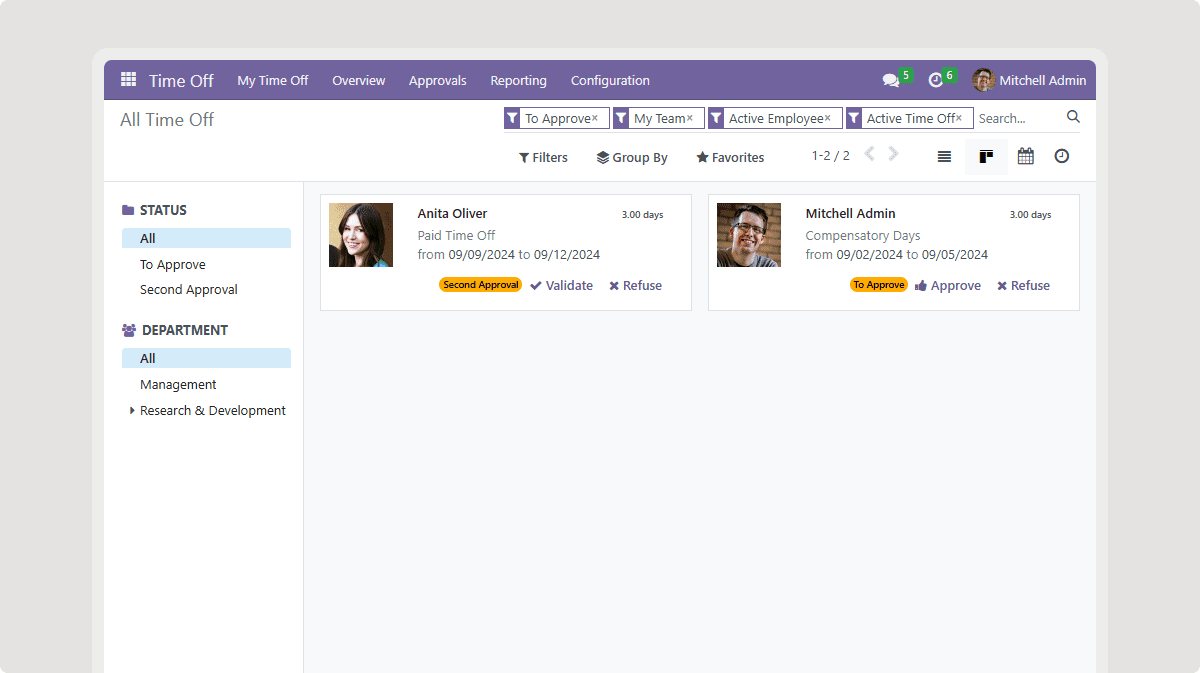Open the Group By dropdown
Screen dimensions: 1200x673
632,158
